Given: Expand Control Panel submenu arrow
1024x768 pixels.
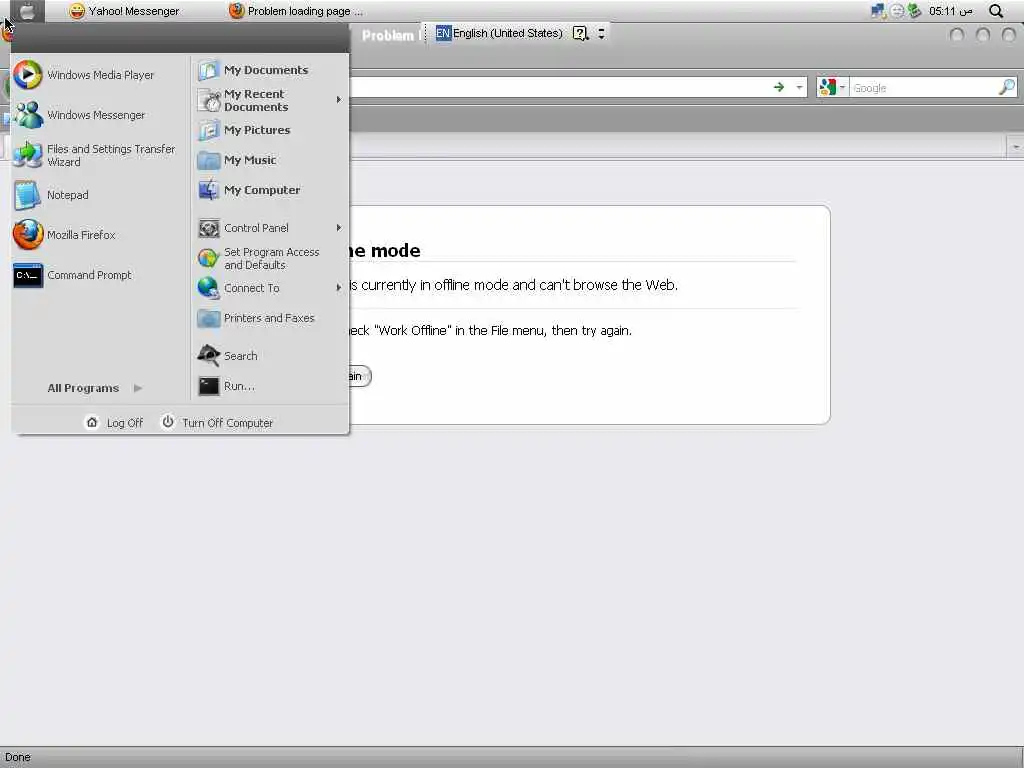Looking at the screenshot, I should (338, 228).
